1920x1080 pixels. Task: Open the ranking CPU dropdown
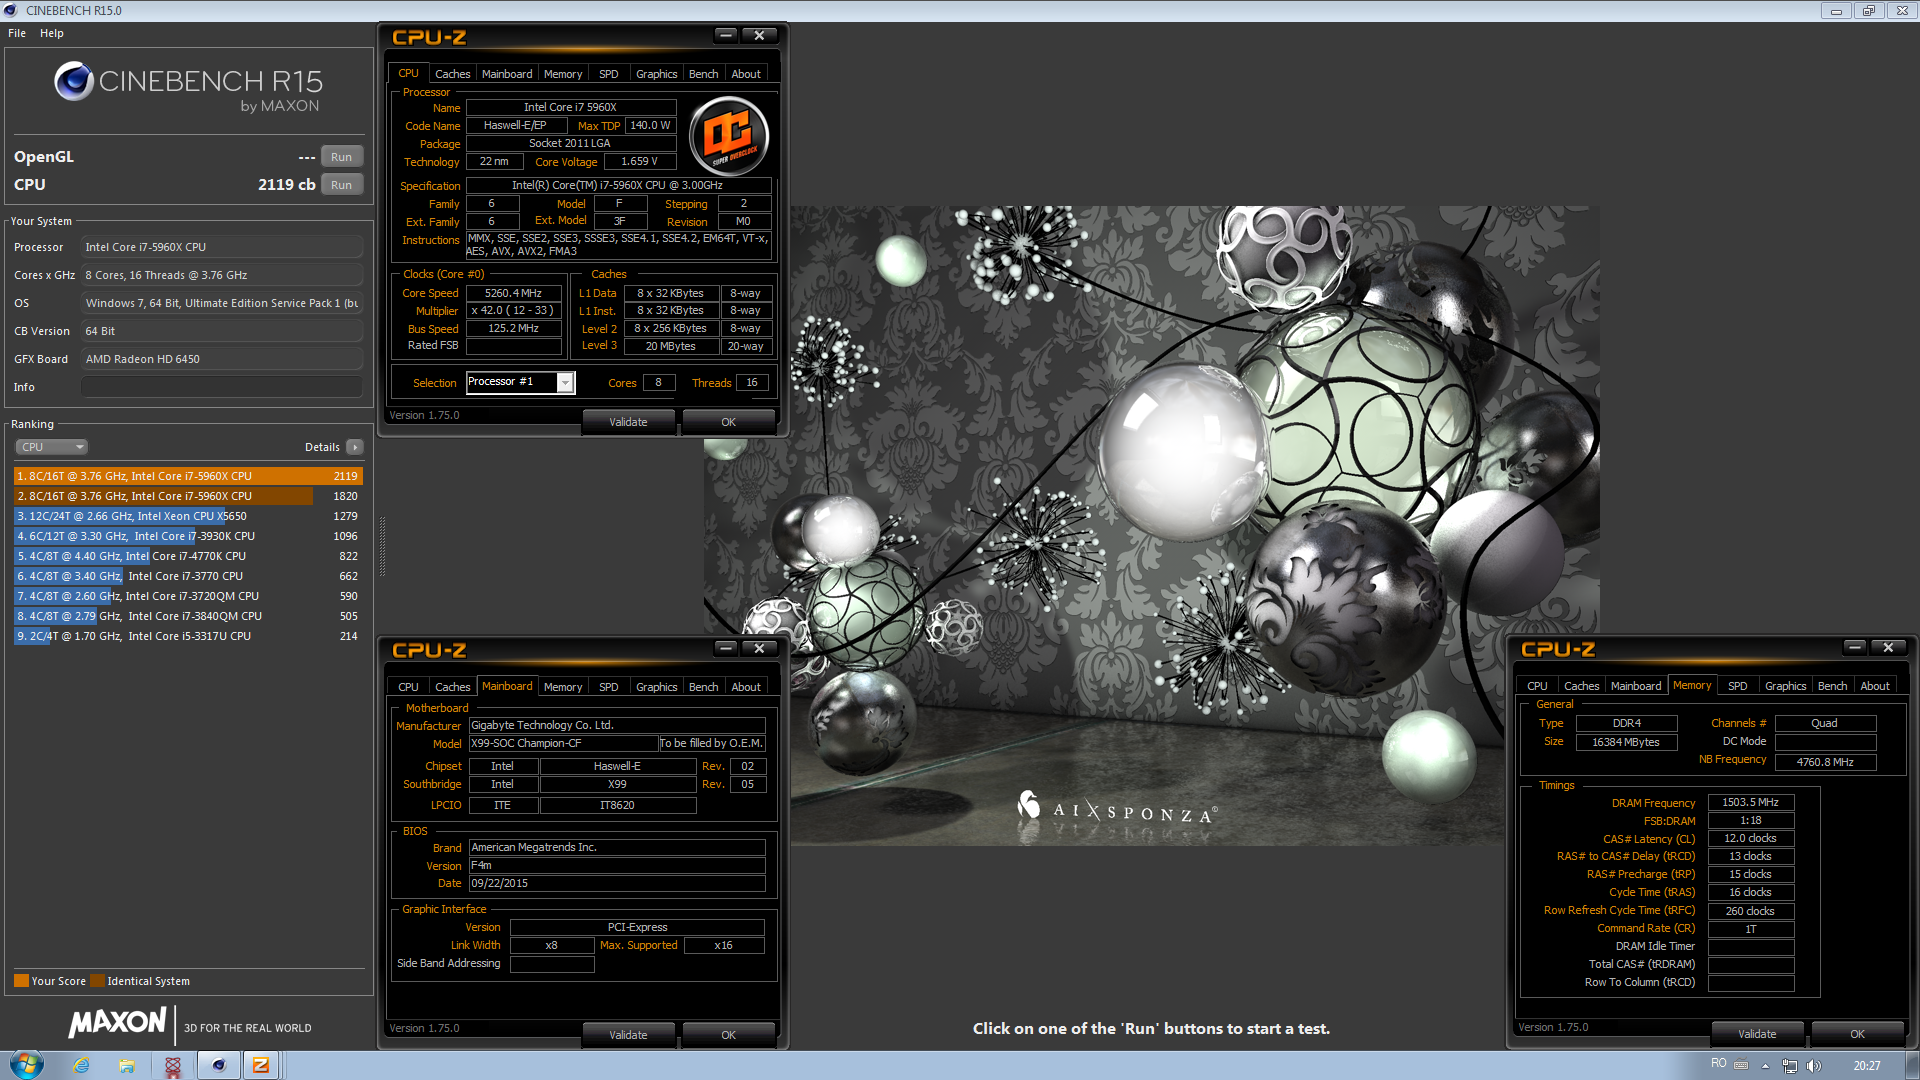click(52, 447)
